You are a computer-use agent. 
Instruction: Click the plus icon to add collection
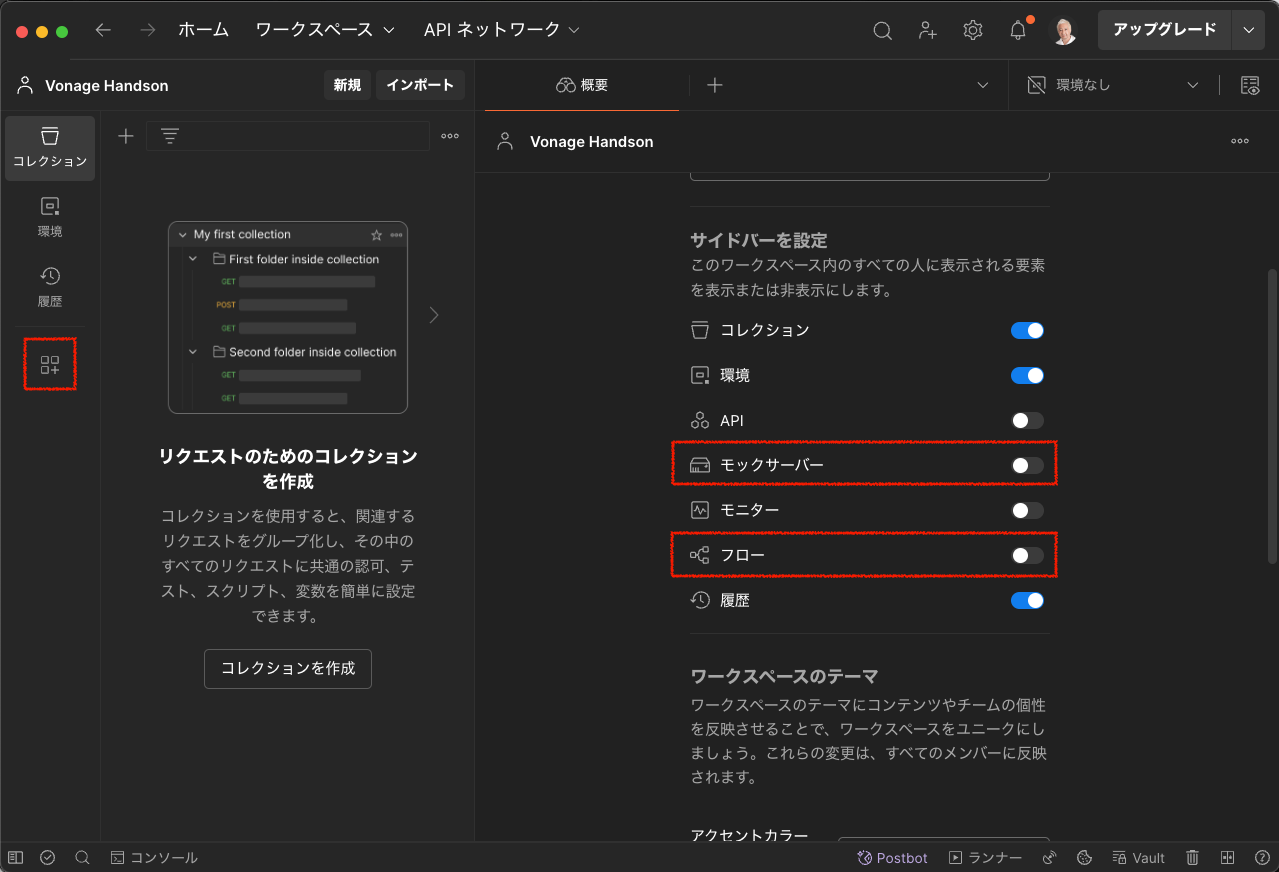(125, 136)
